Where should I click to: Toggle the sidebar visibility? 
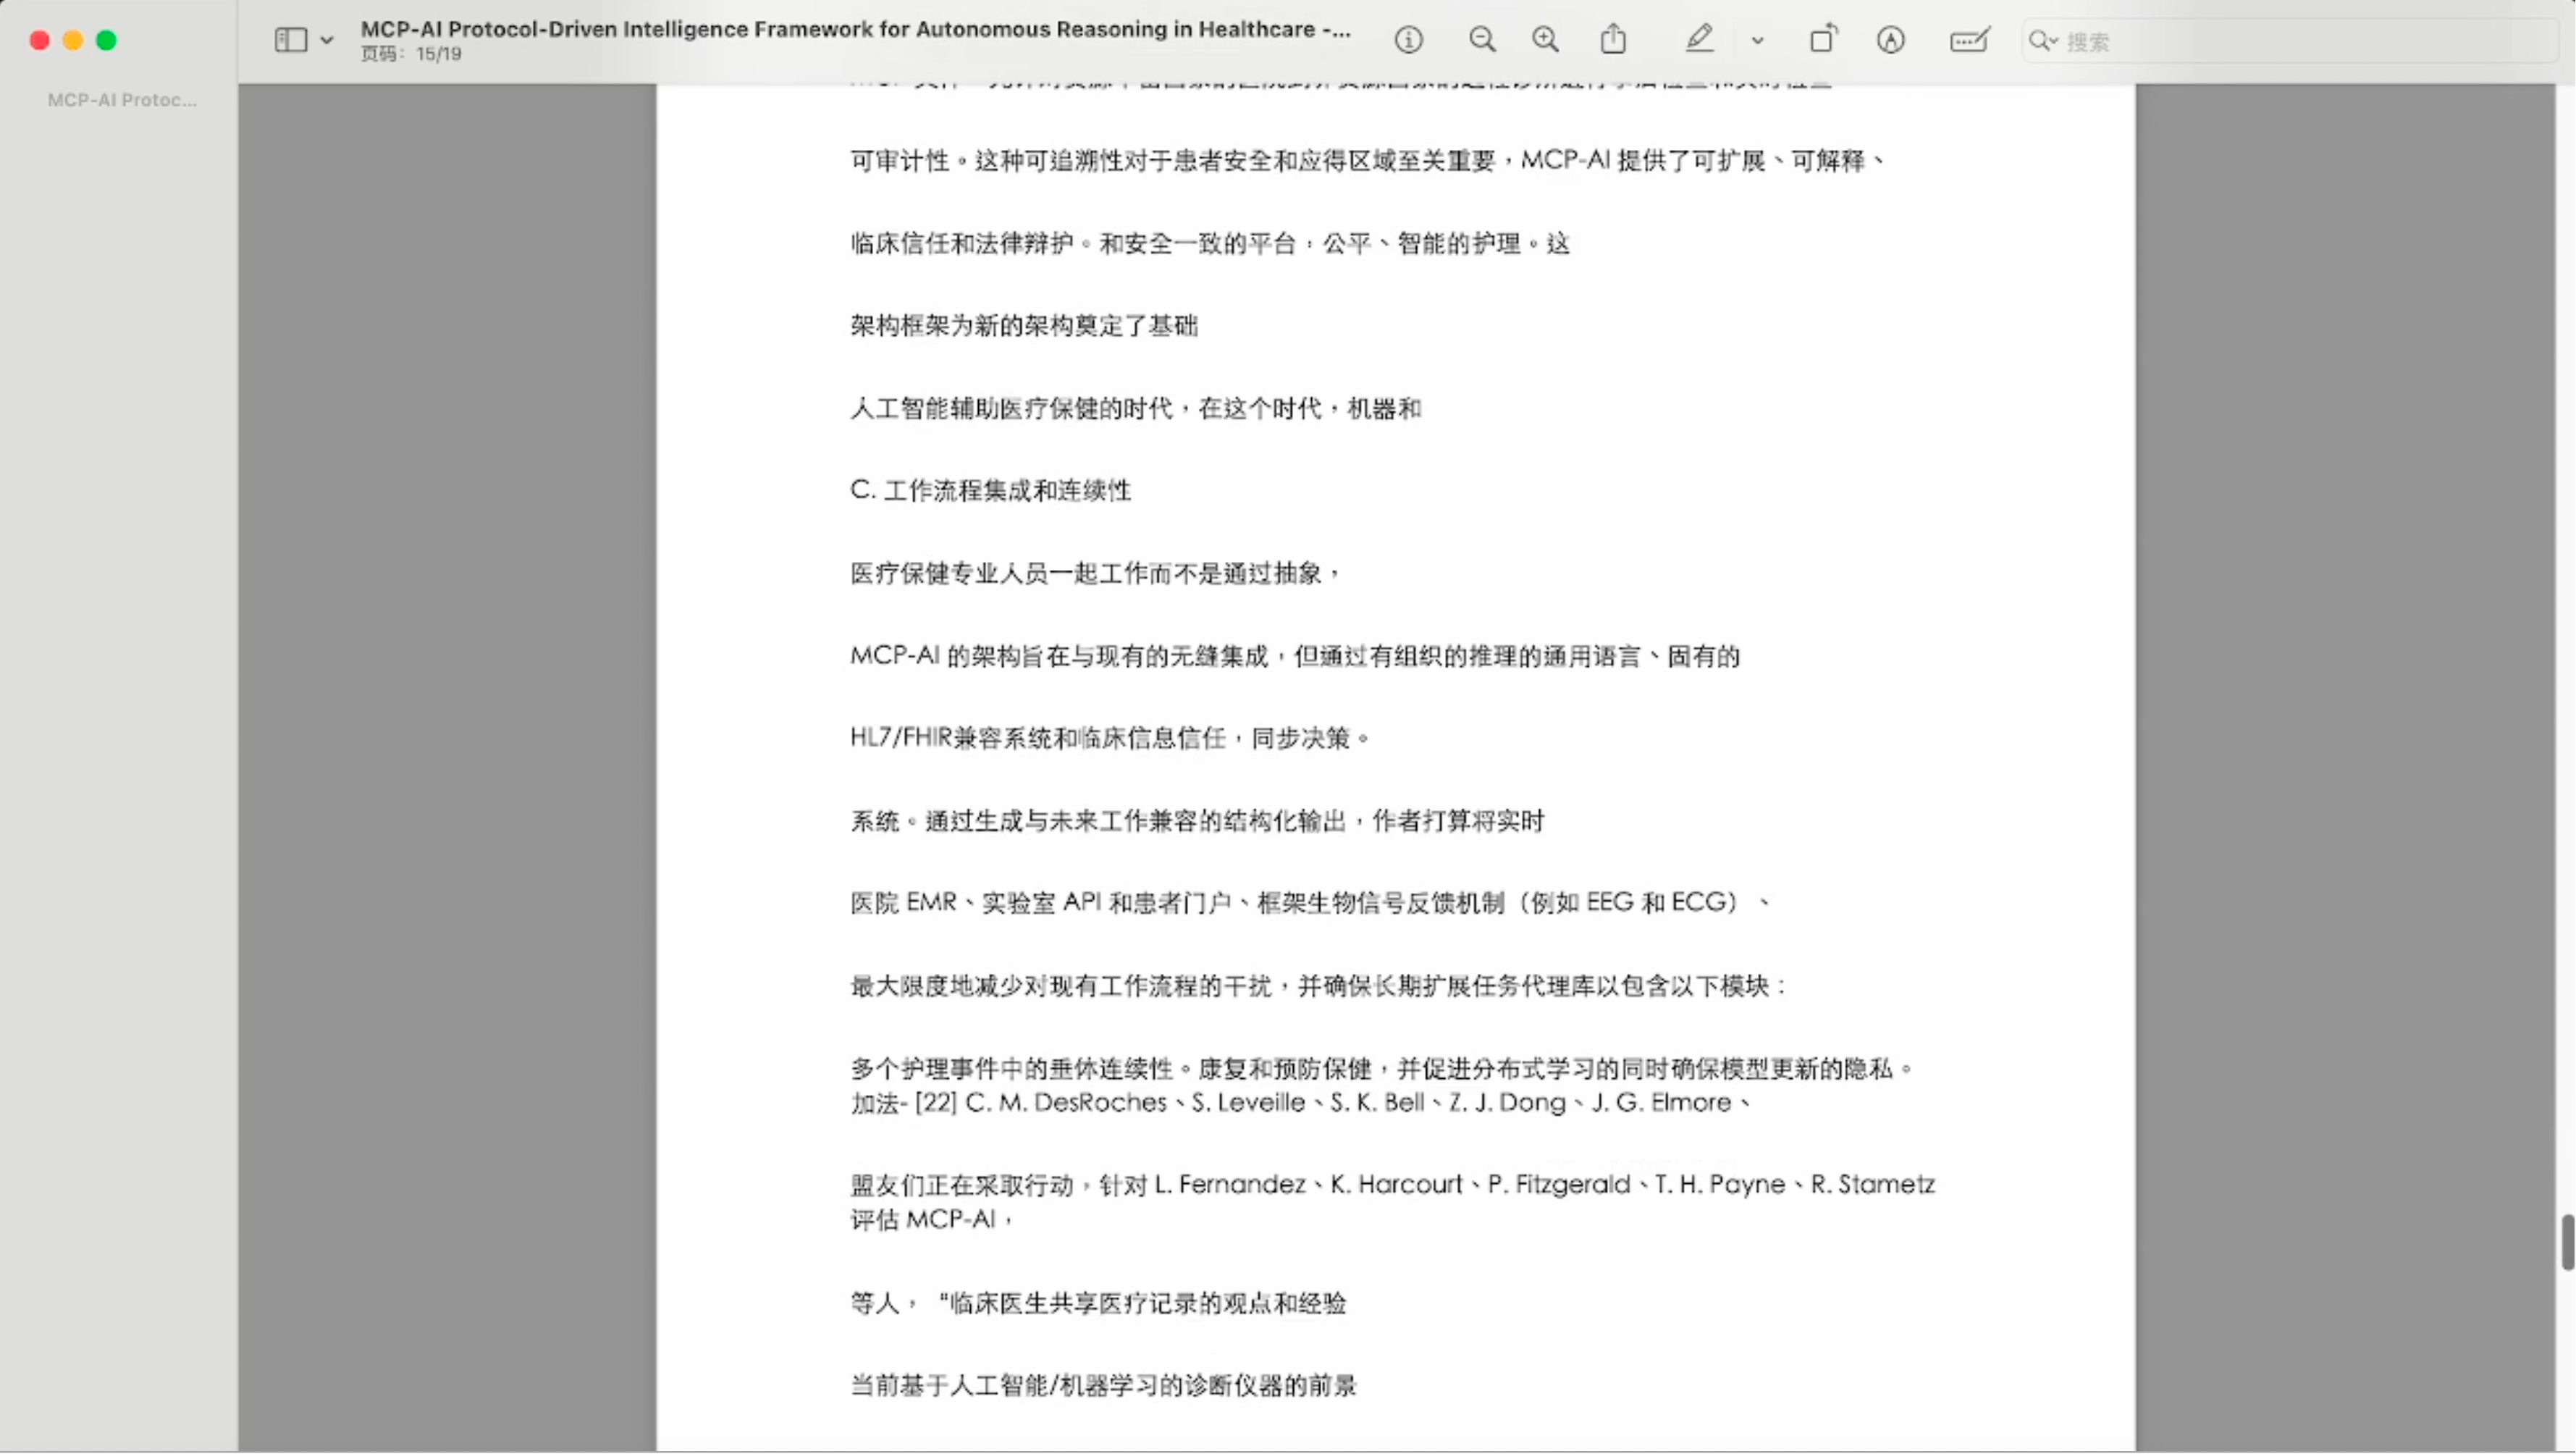pos(290,40)
